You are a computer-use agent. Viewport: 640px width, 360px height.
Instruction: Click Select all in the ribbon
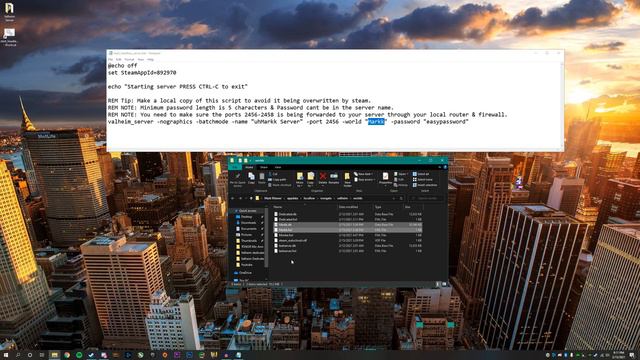[x=421, y=174]
